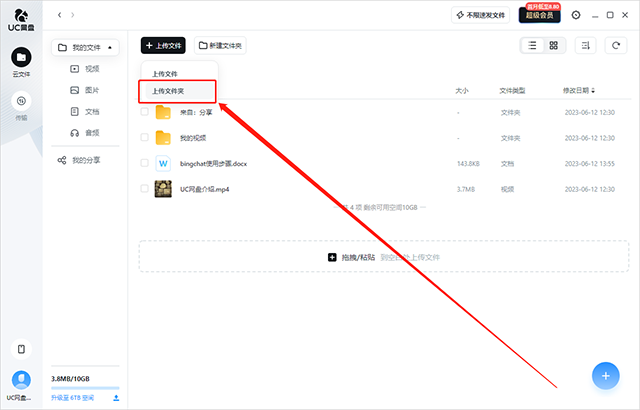This screenshot has height=410, width=640.
Task: Click the upgrade upload arrow icon
Action: coord(116,397)
